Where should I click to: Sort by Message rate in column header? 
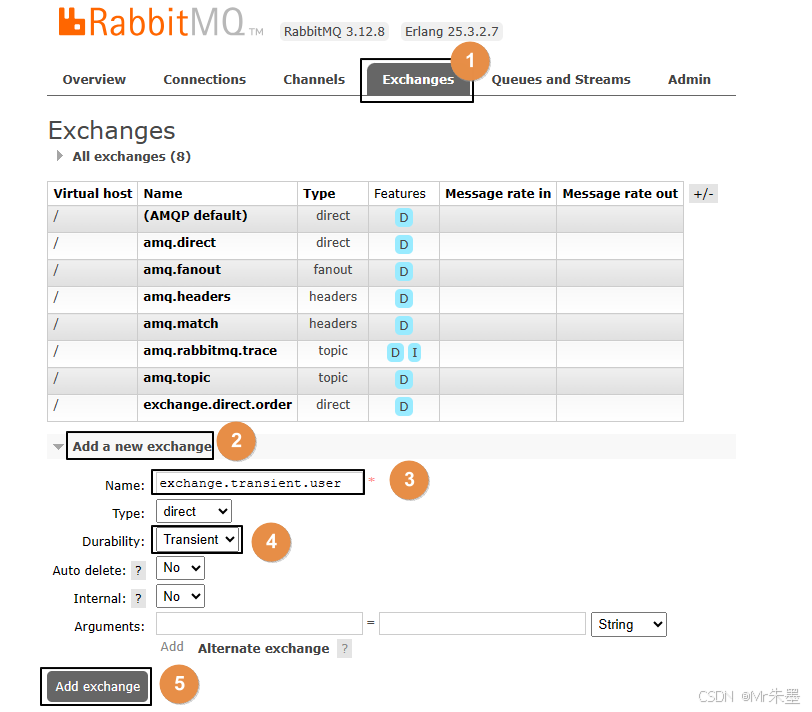[x=498, y=194]
